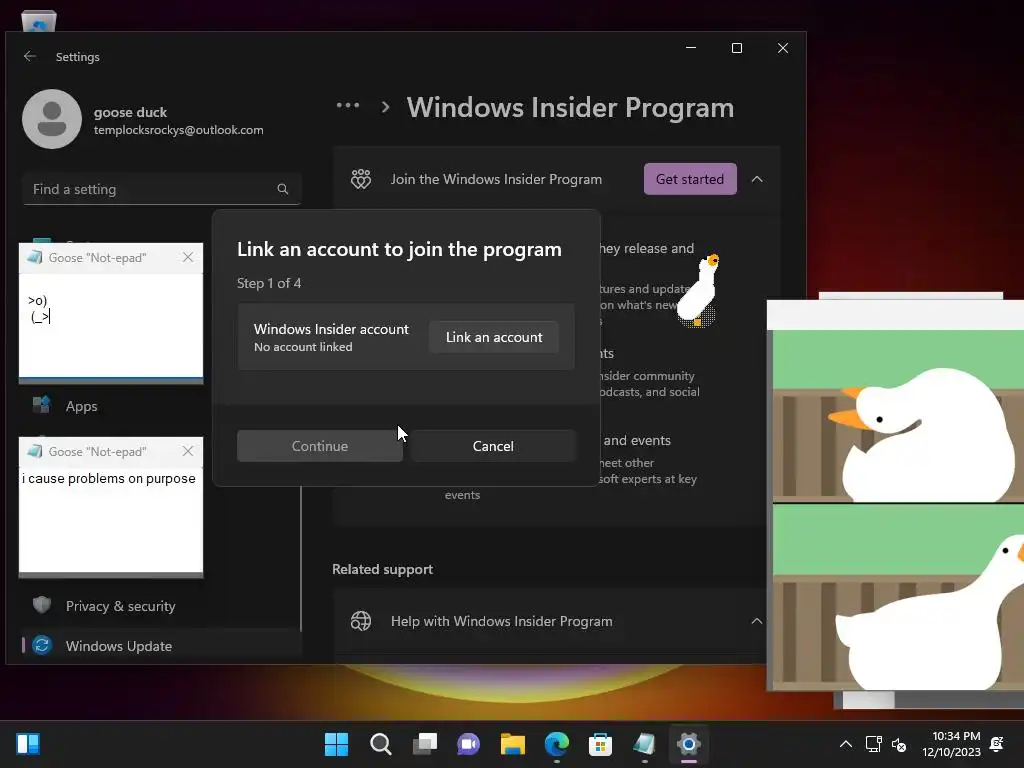Open the breadcrumb three-dots menu
Screen dimensions: 1024x768
coord(347,105)
